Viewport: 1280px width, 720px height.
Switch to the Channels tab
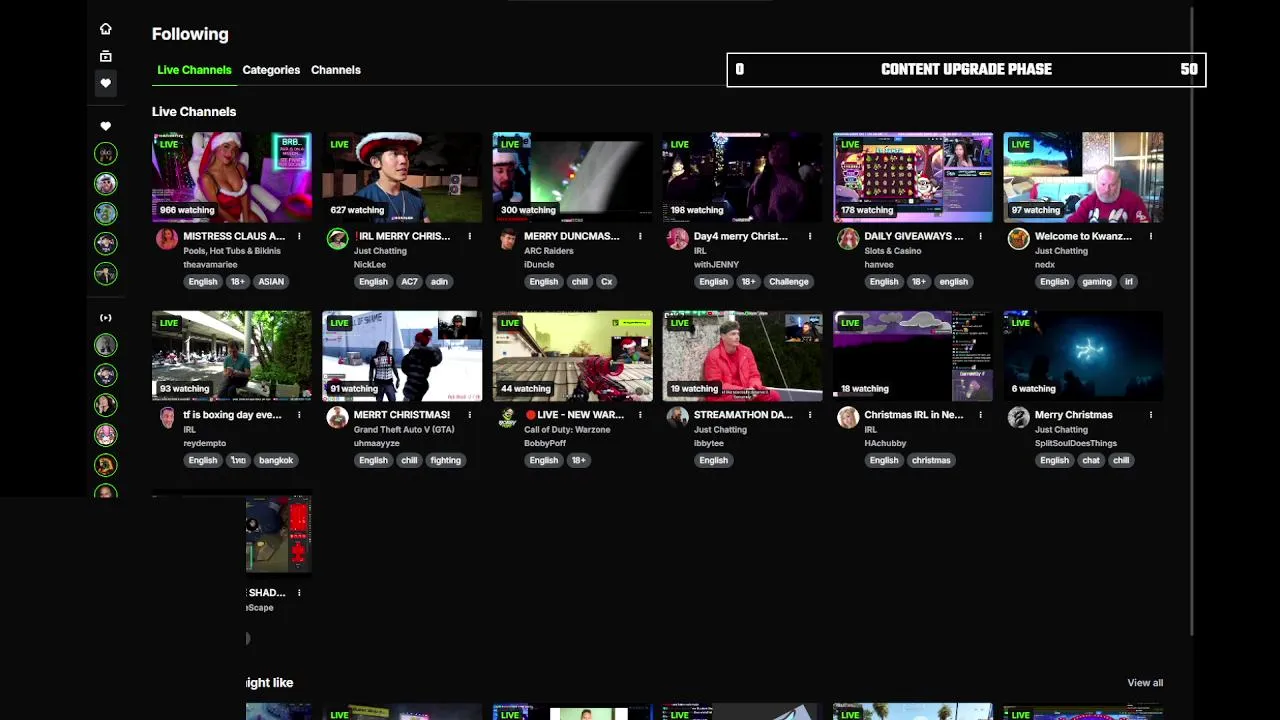(336, 70)
